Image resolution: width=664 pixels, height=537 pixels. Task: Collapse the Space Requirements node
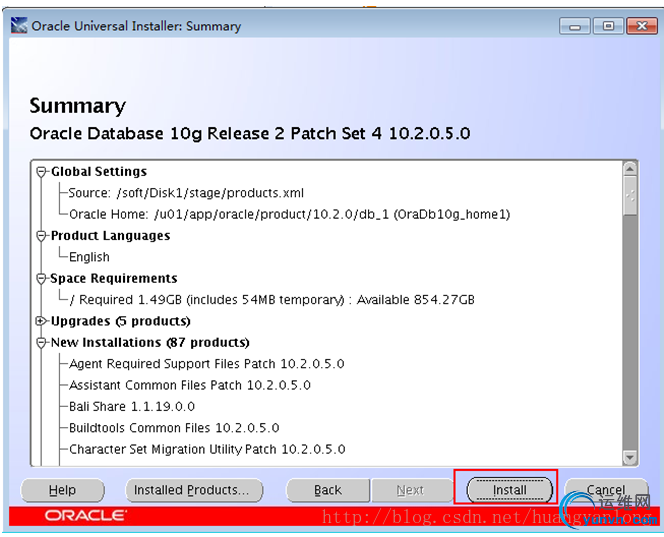coord(41,279)
